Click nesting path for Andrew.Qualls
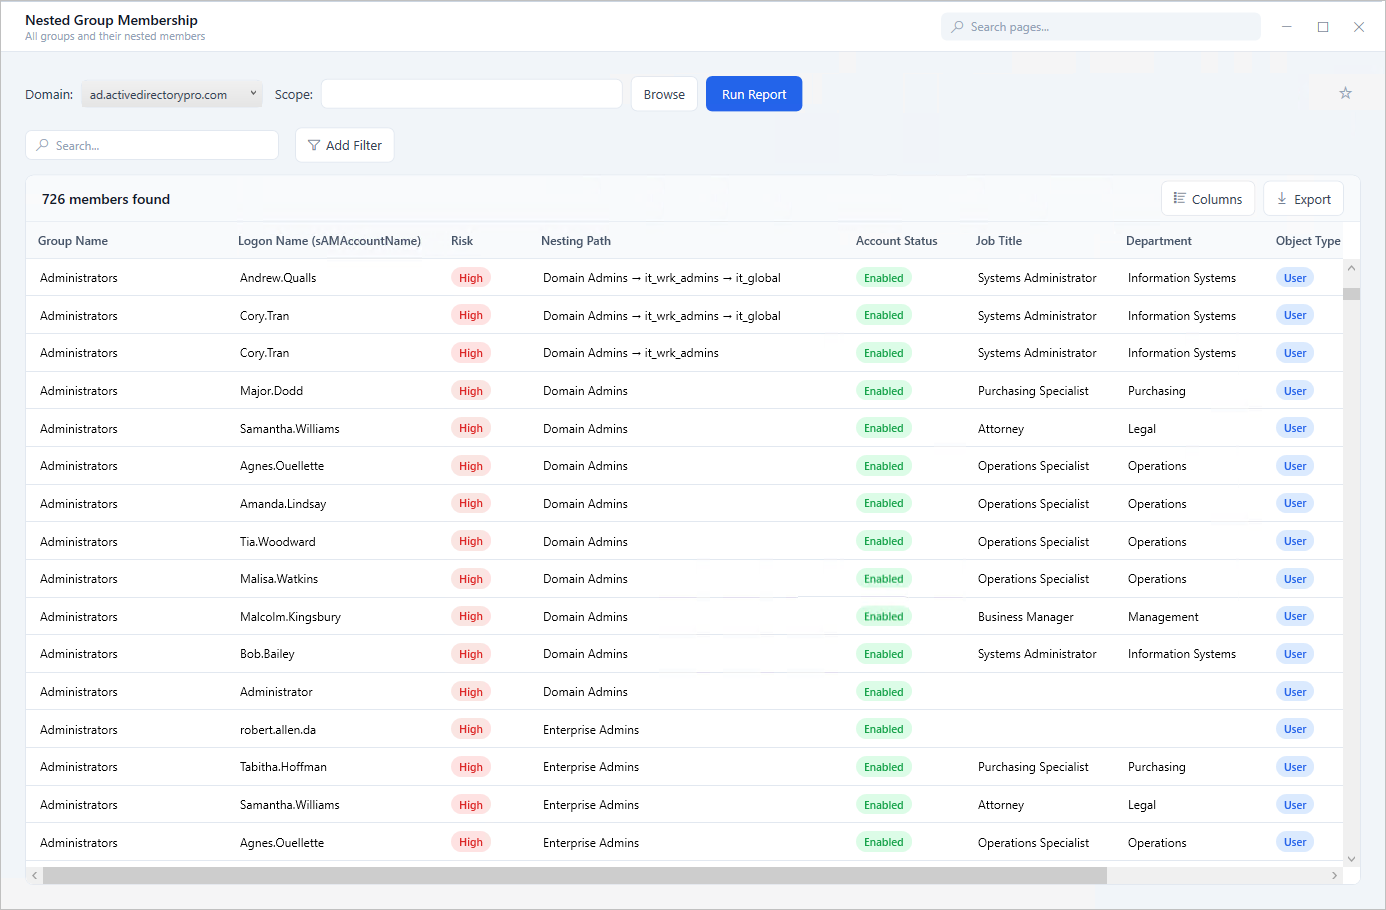This screenshot has width=1386, height=910. 662,278
